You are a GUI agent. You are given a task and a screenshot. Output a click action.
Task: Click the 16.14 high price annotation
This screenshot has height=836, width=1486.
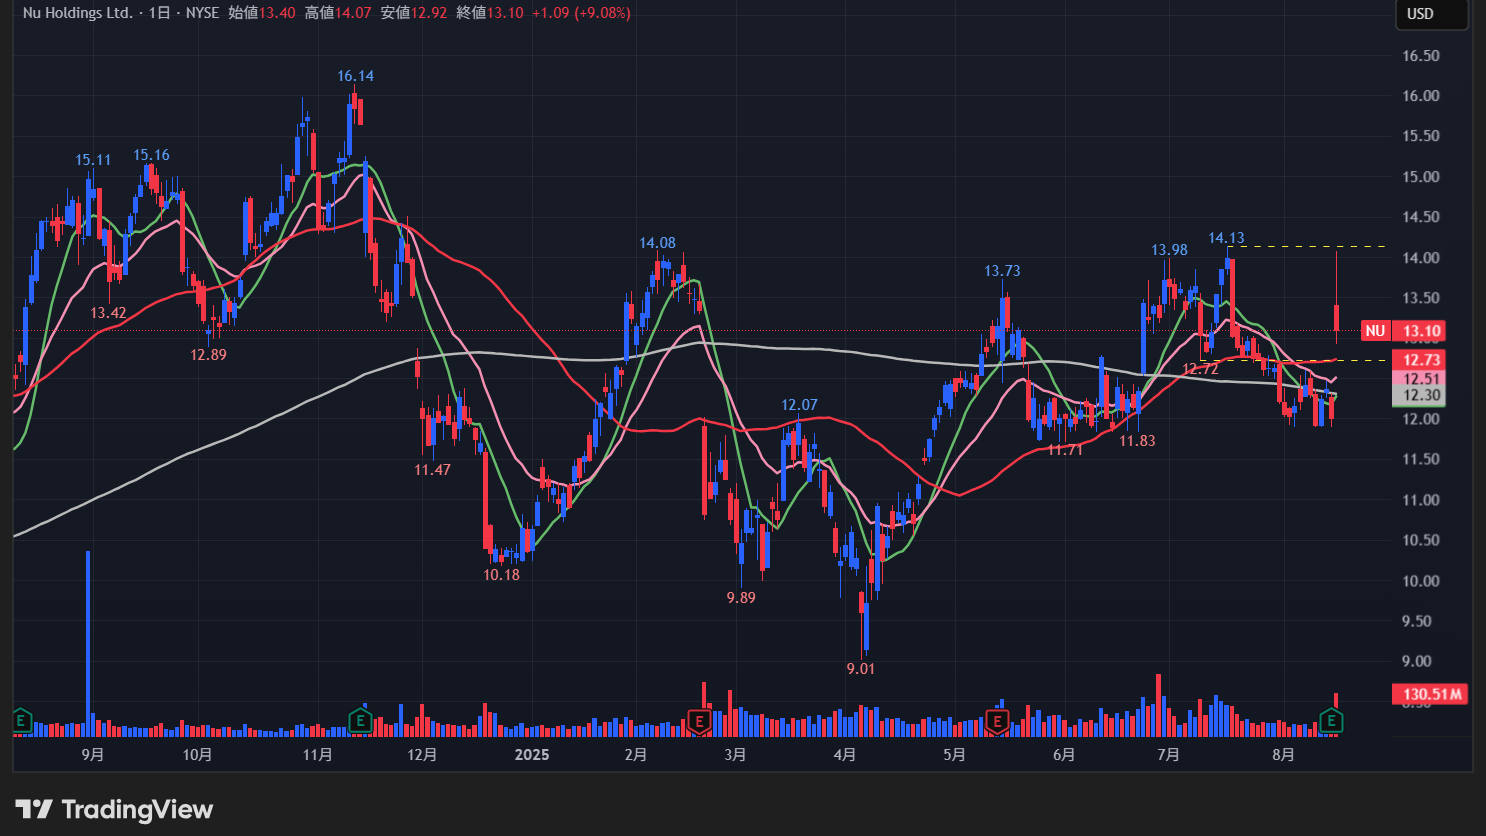(x=355, y=76)
